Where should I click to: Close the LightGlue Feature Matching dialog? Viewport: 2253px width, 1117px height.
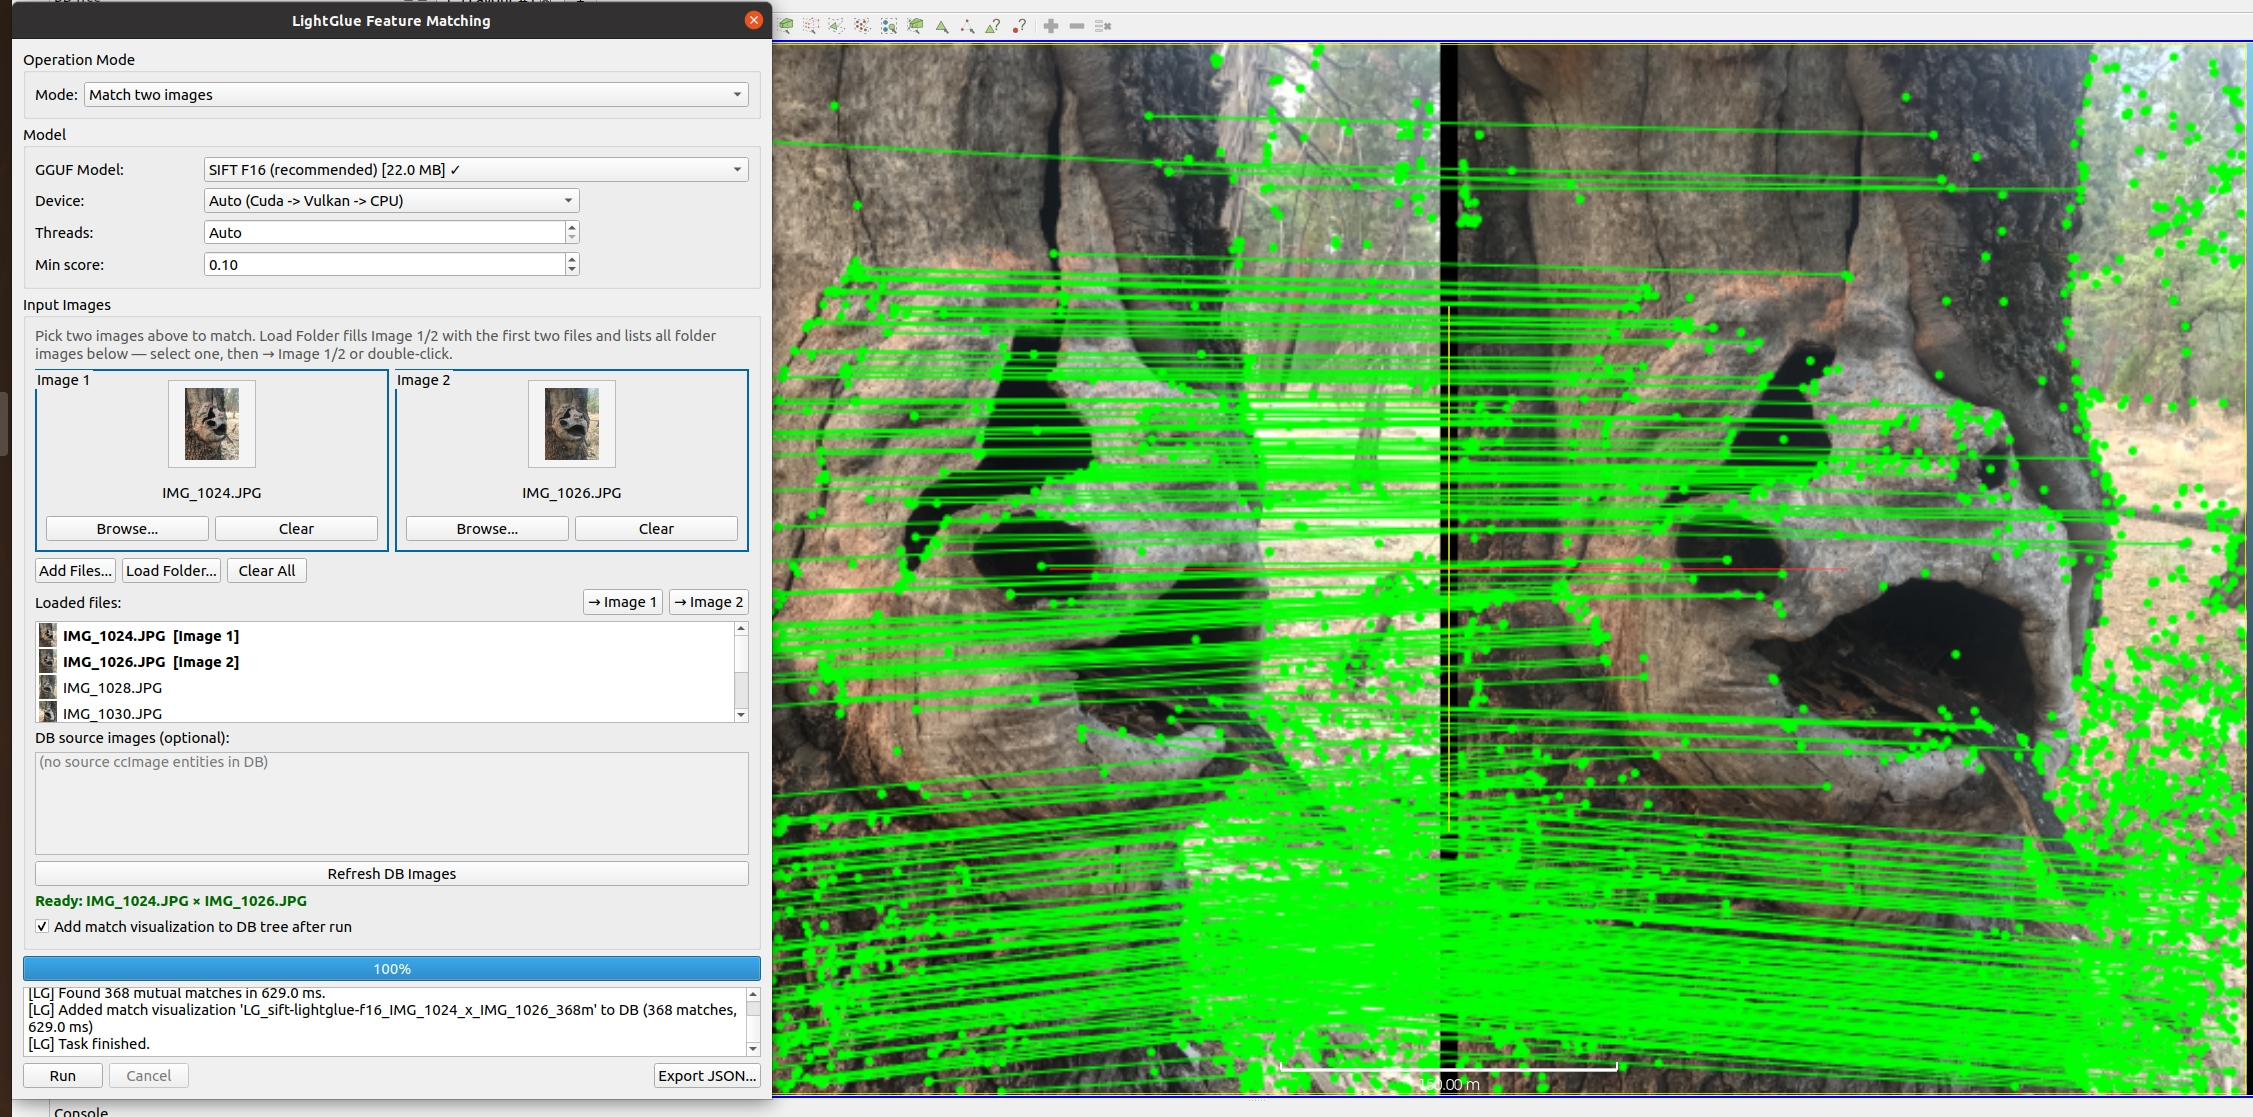click(x=754, y=20)
